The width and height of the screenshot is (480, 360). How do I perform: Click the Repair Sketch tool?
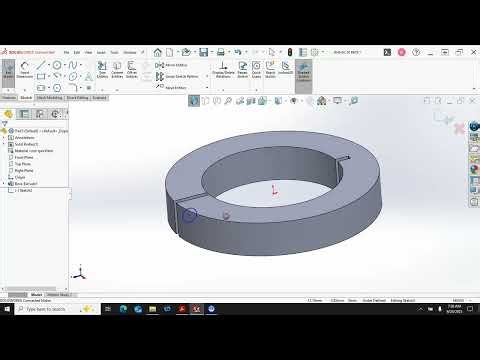(x=242, y=70)
